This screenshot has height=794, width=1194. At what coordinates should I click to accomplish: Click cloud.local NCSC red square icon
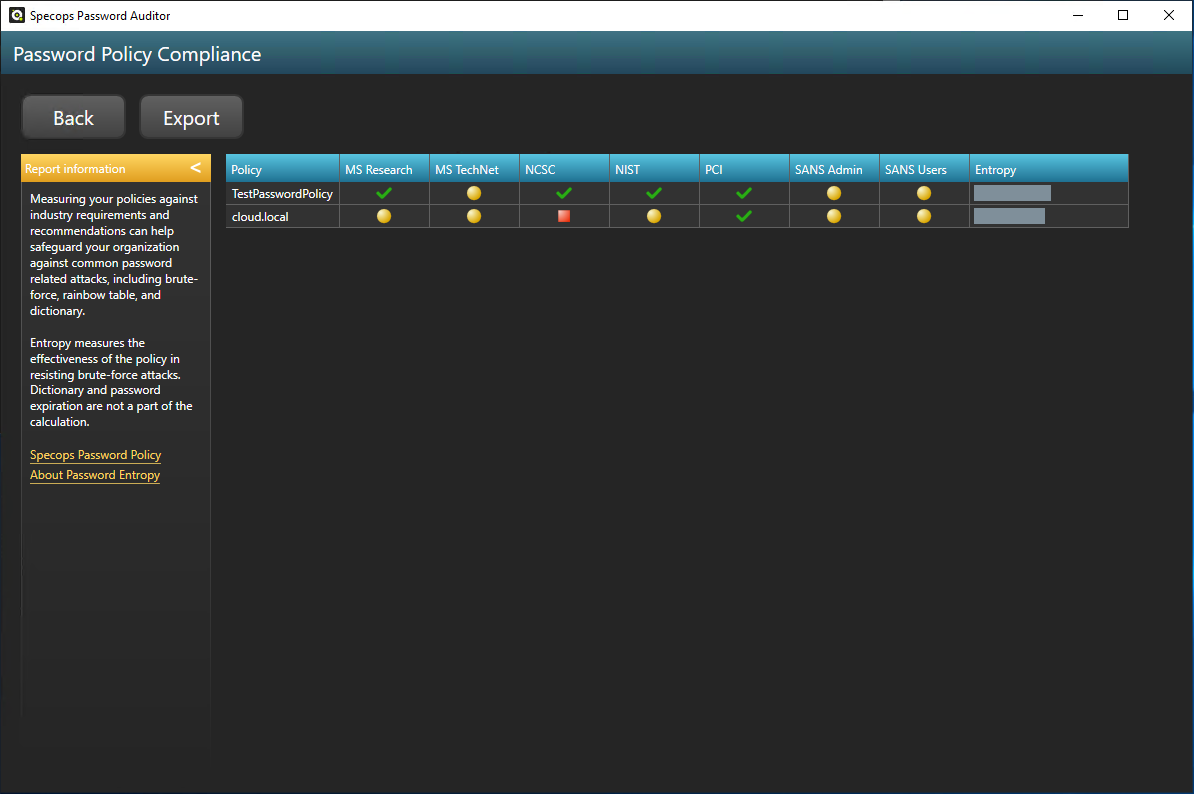coord(563,216)
